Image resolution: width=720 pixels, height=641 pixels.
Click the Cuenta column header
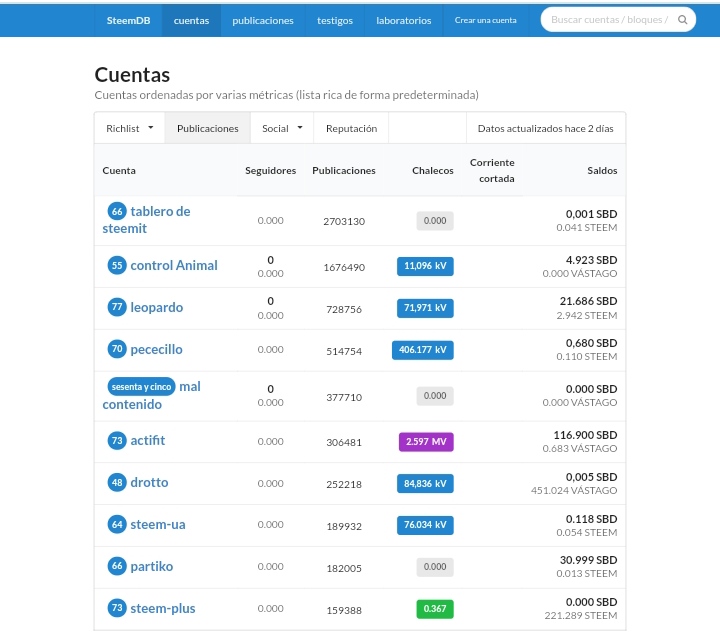pyautogui.click(x=119, y=170)
